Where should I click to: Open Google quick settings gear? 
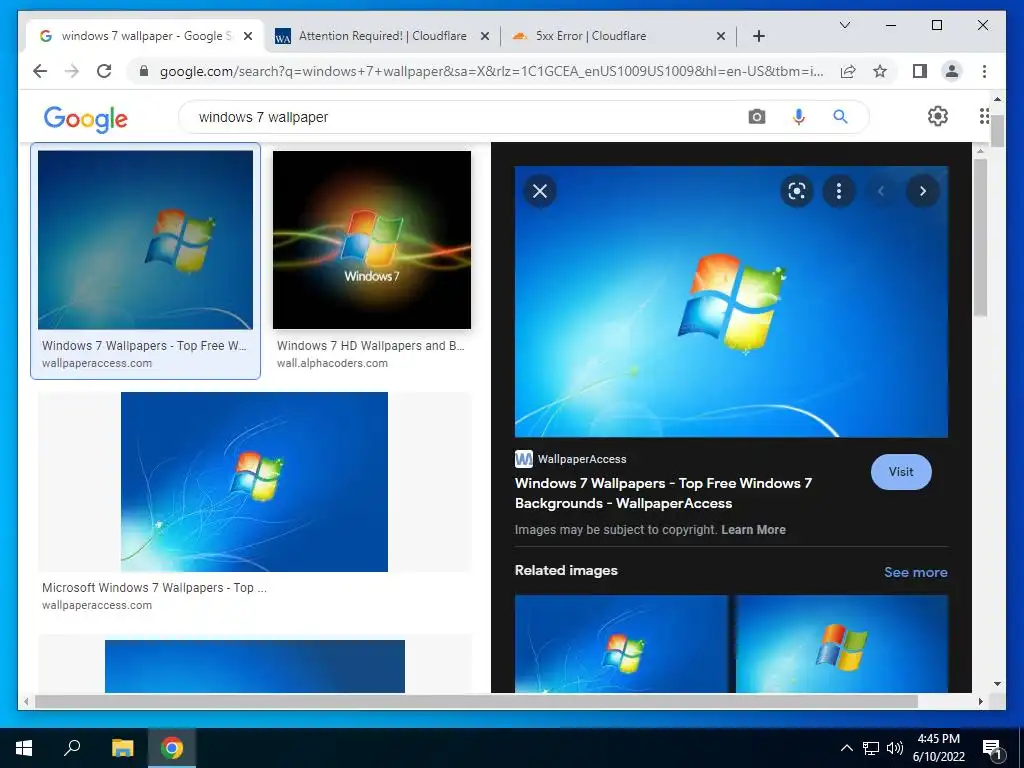click(x=937, y=116)
